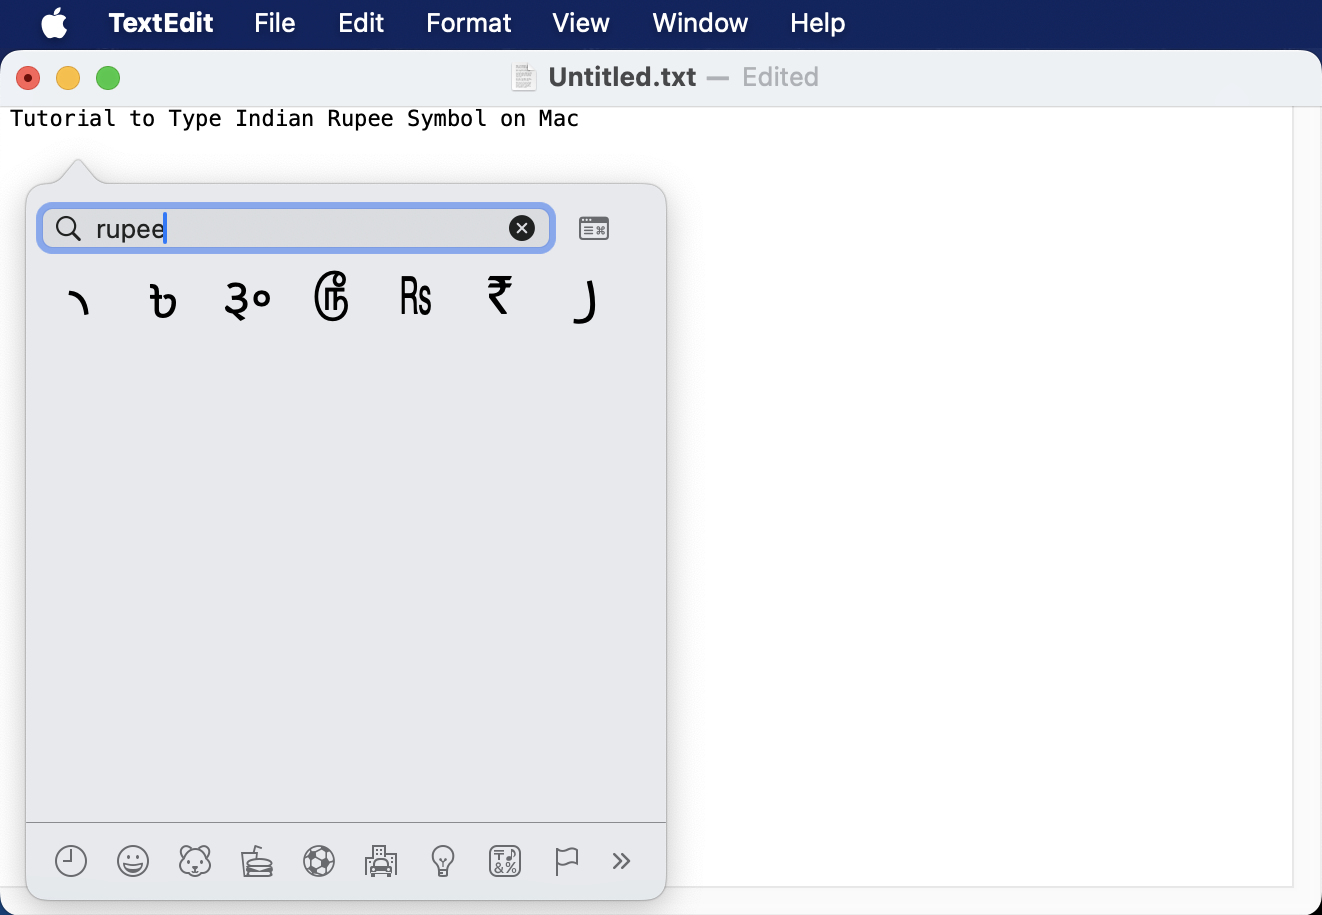Clear the rupee search query
Image resolution: width=1322 pixels, height=915 pixels.
coord(522,228)
